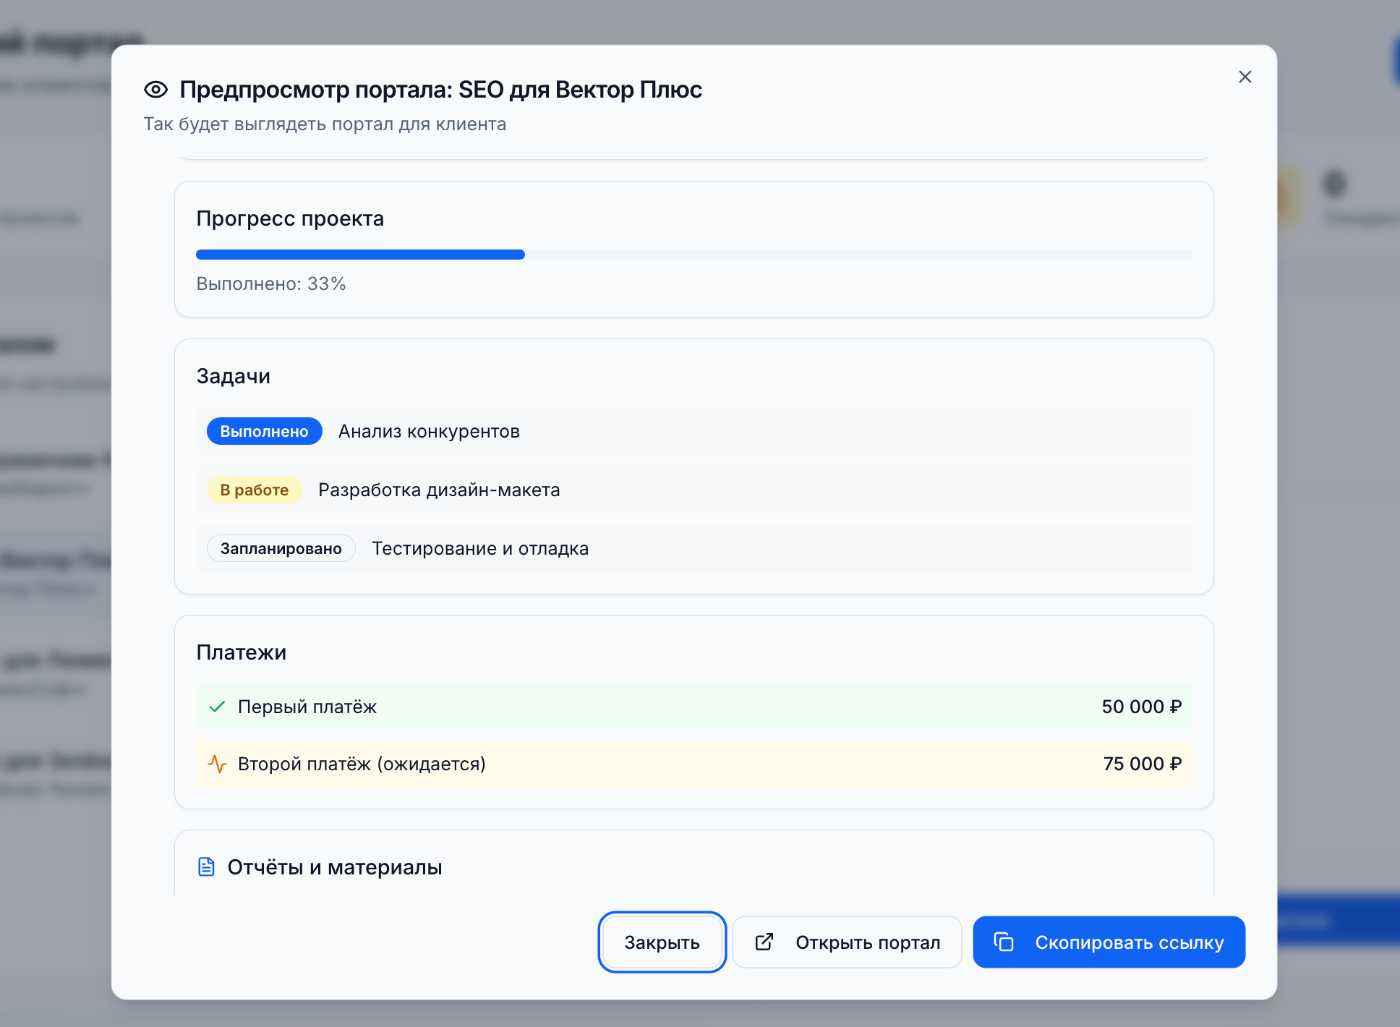Click the project progress bar
Viewport: 1400px width, 1027px height.
694,255
